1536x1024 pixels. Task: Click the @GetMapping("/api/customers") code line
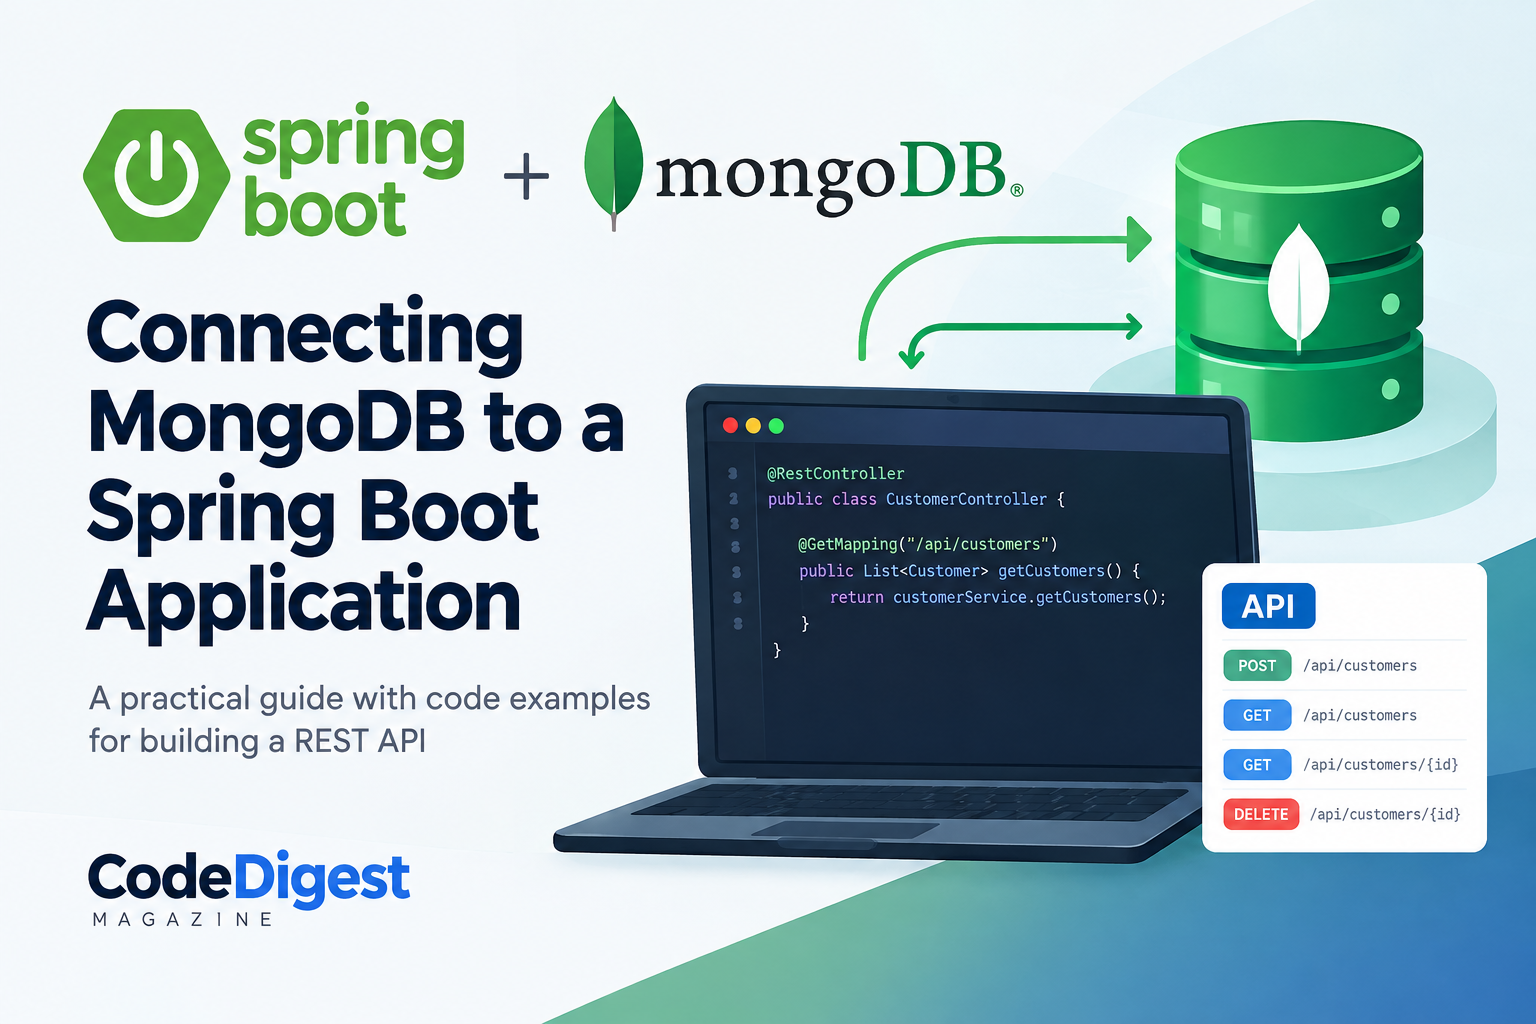click(x=927, y=544)
